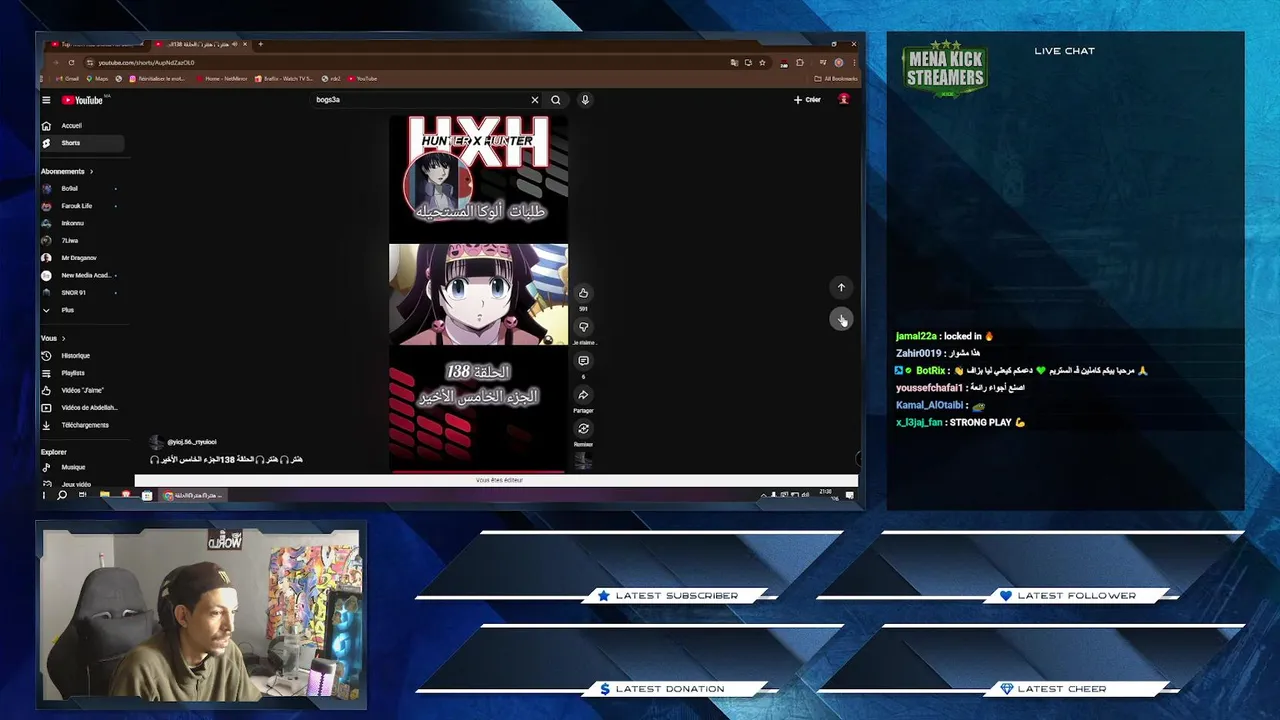Bookmark this page with star icon
Viewport: 1280px width, 720px height.
pos(762,63)
